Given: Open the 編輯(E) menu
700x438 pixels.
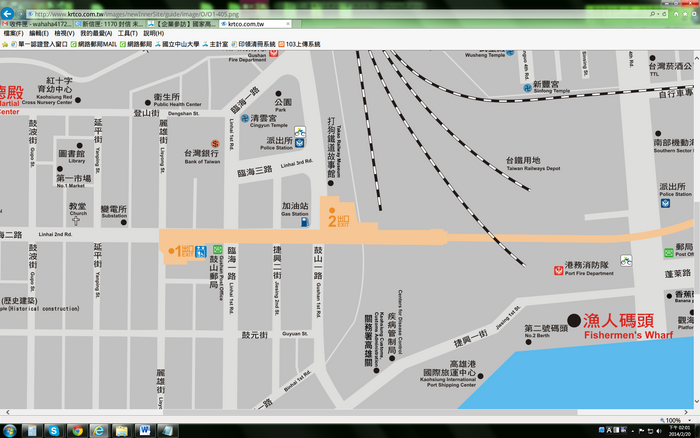Looking at the screenshot, I should (39, 33).
